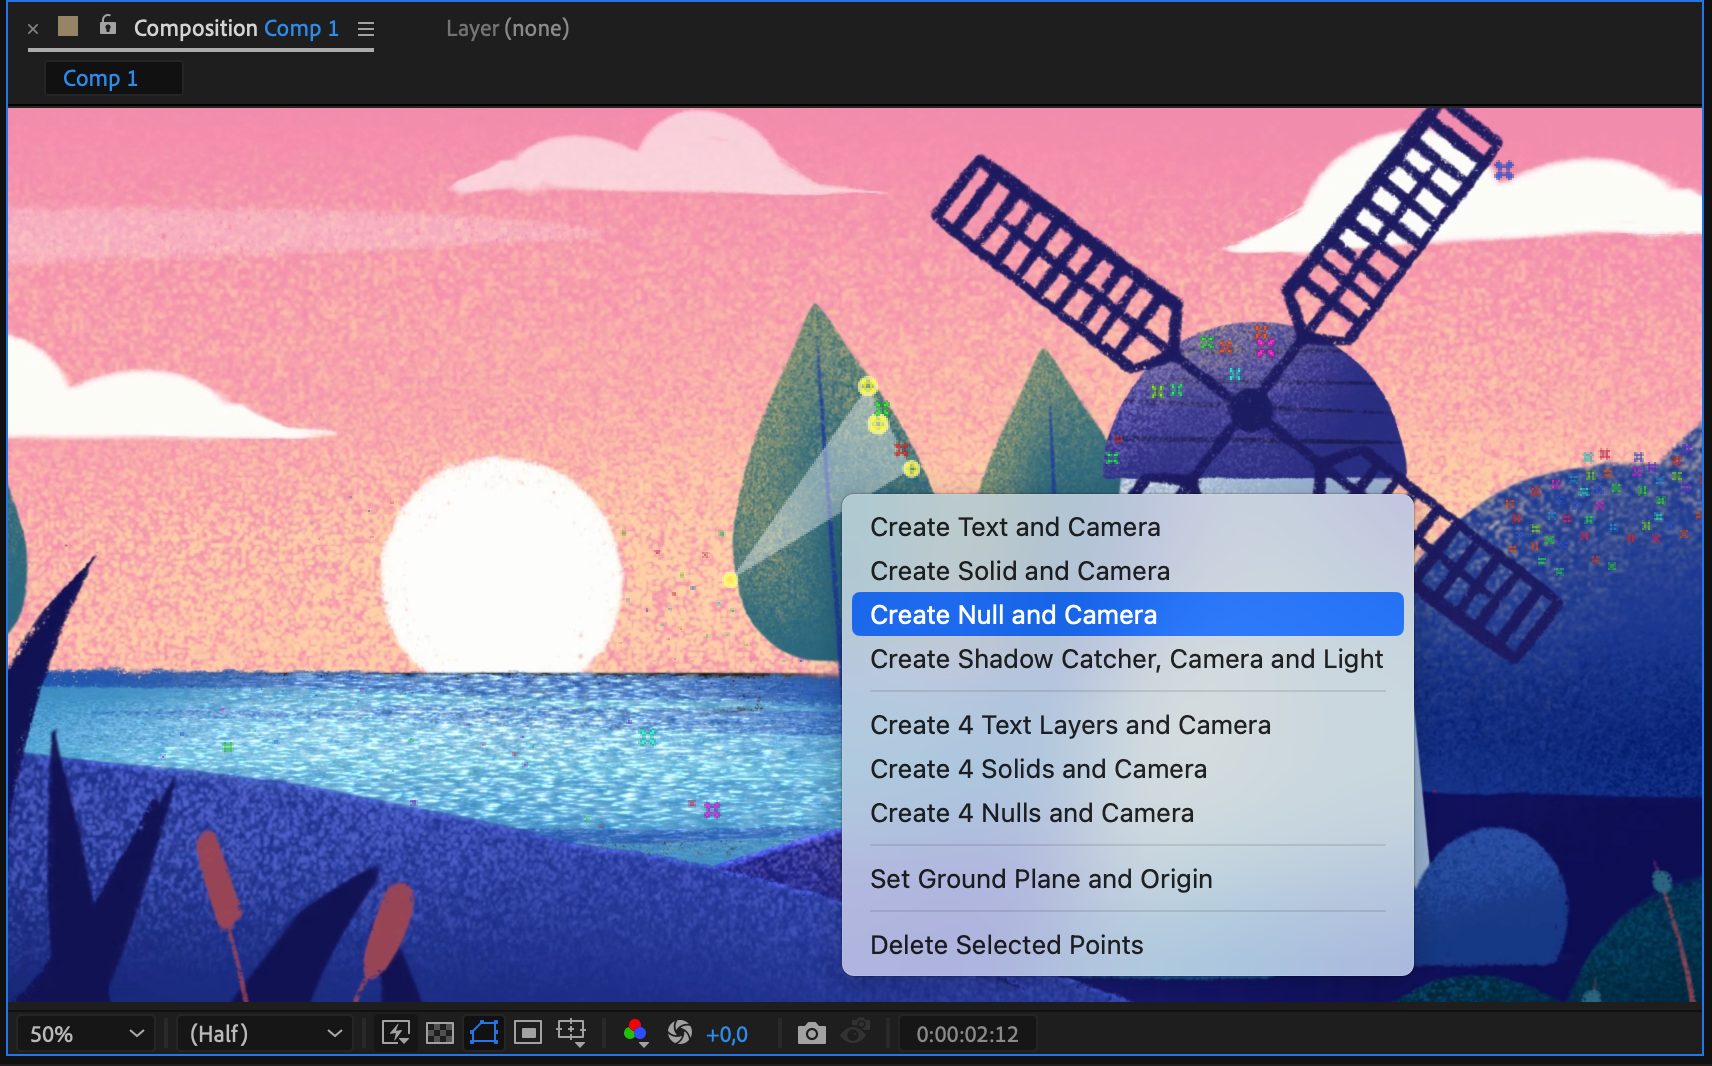Open the RGB channel display menu

pyautogui.click(x=635, y=1033)
